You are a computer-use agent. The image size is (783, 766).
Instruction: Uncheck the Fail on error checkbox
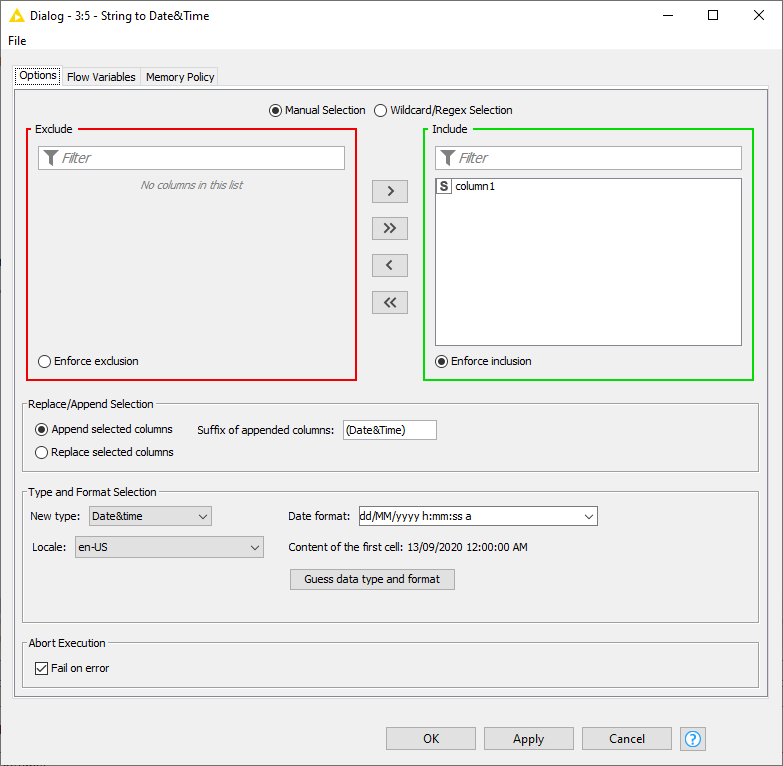[41, 668]
